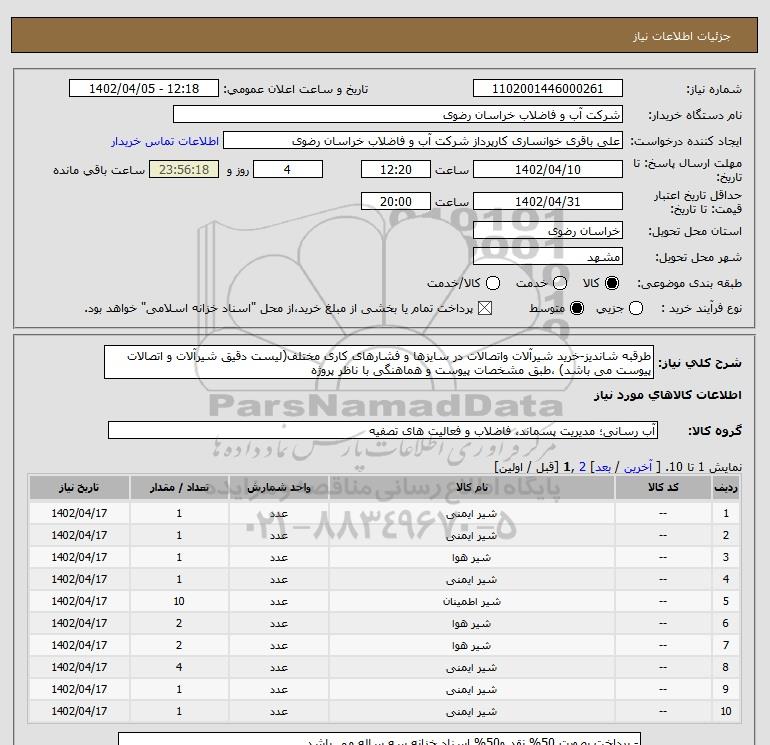Click شیر اطمینان in row 5

471,602
